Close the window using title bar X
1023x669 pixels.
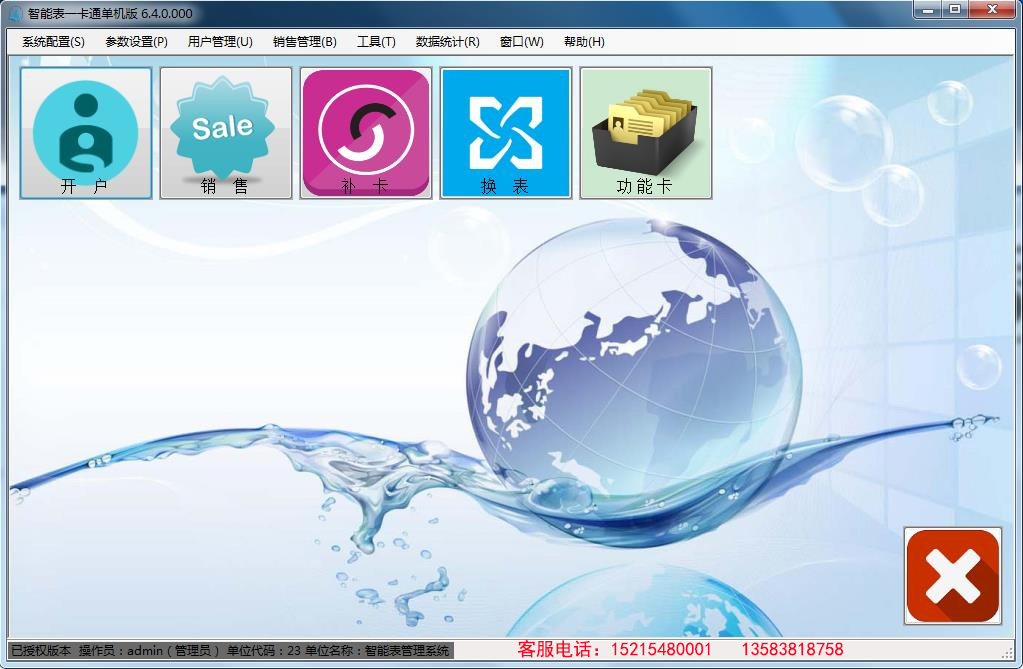pos(992,9)
